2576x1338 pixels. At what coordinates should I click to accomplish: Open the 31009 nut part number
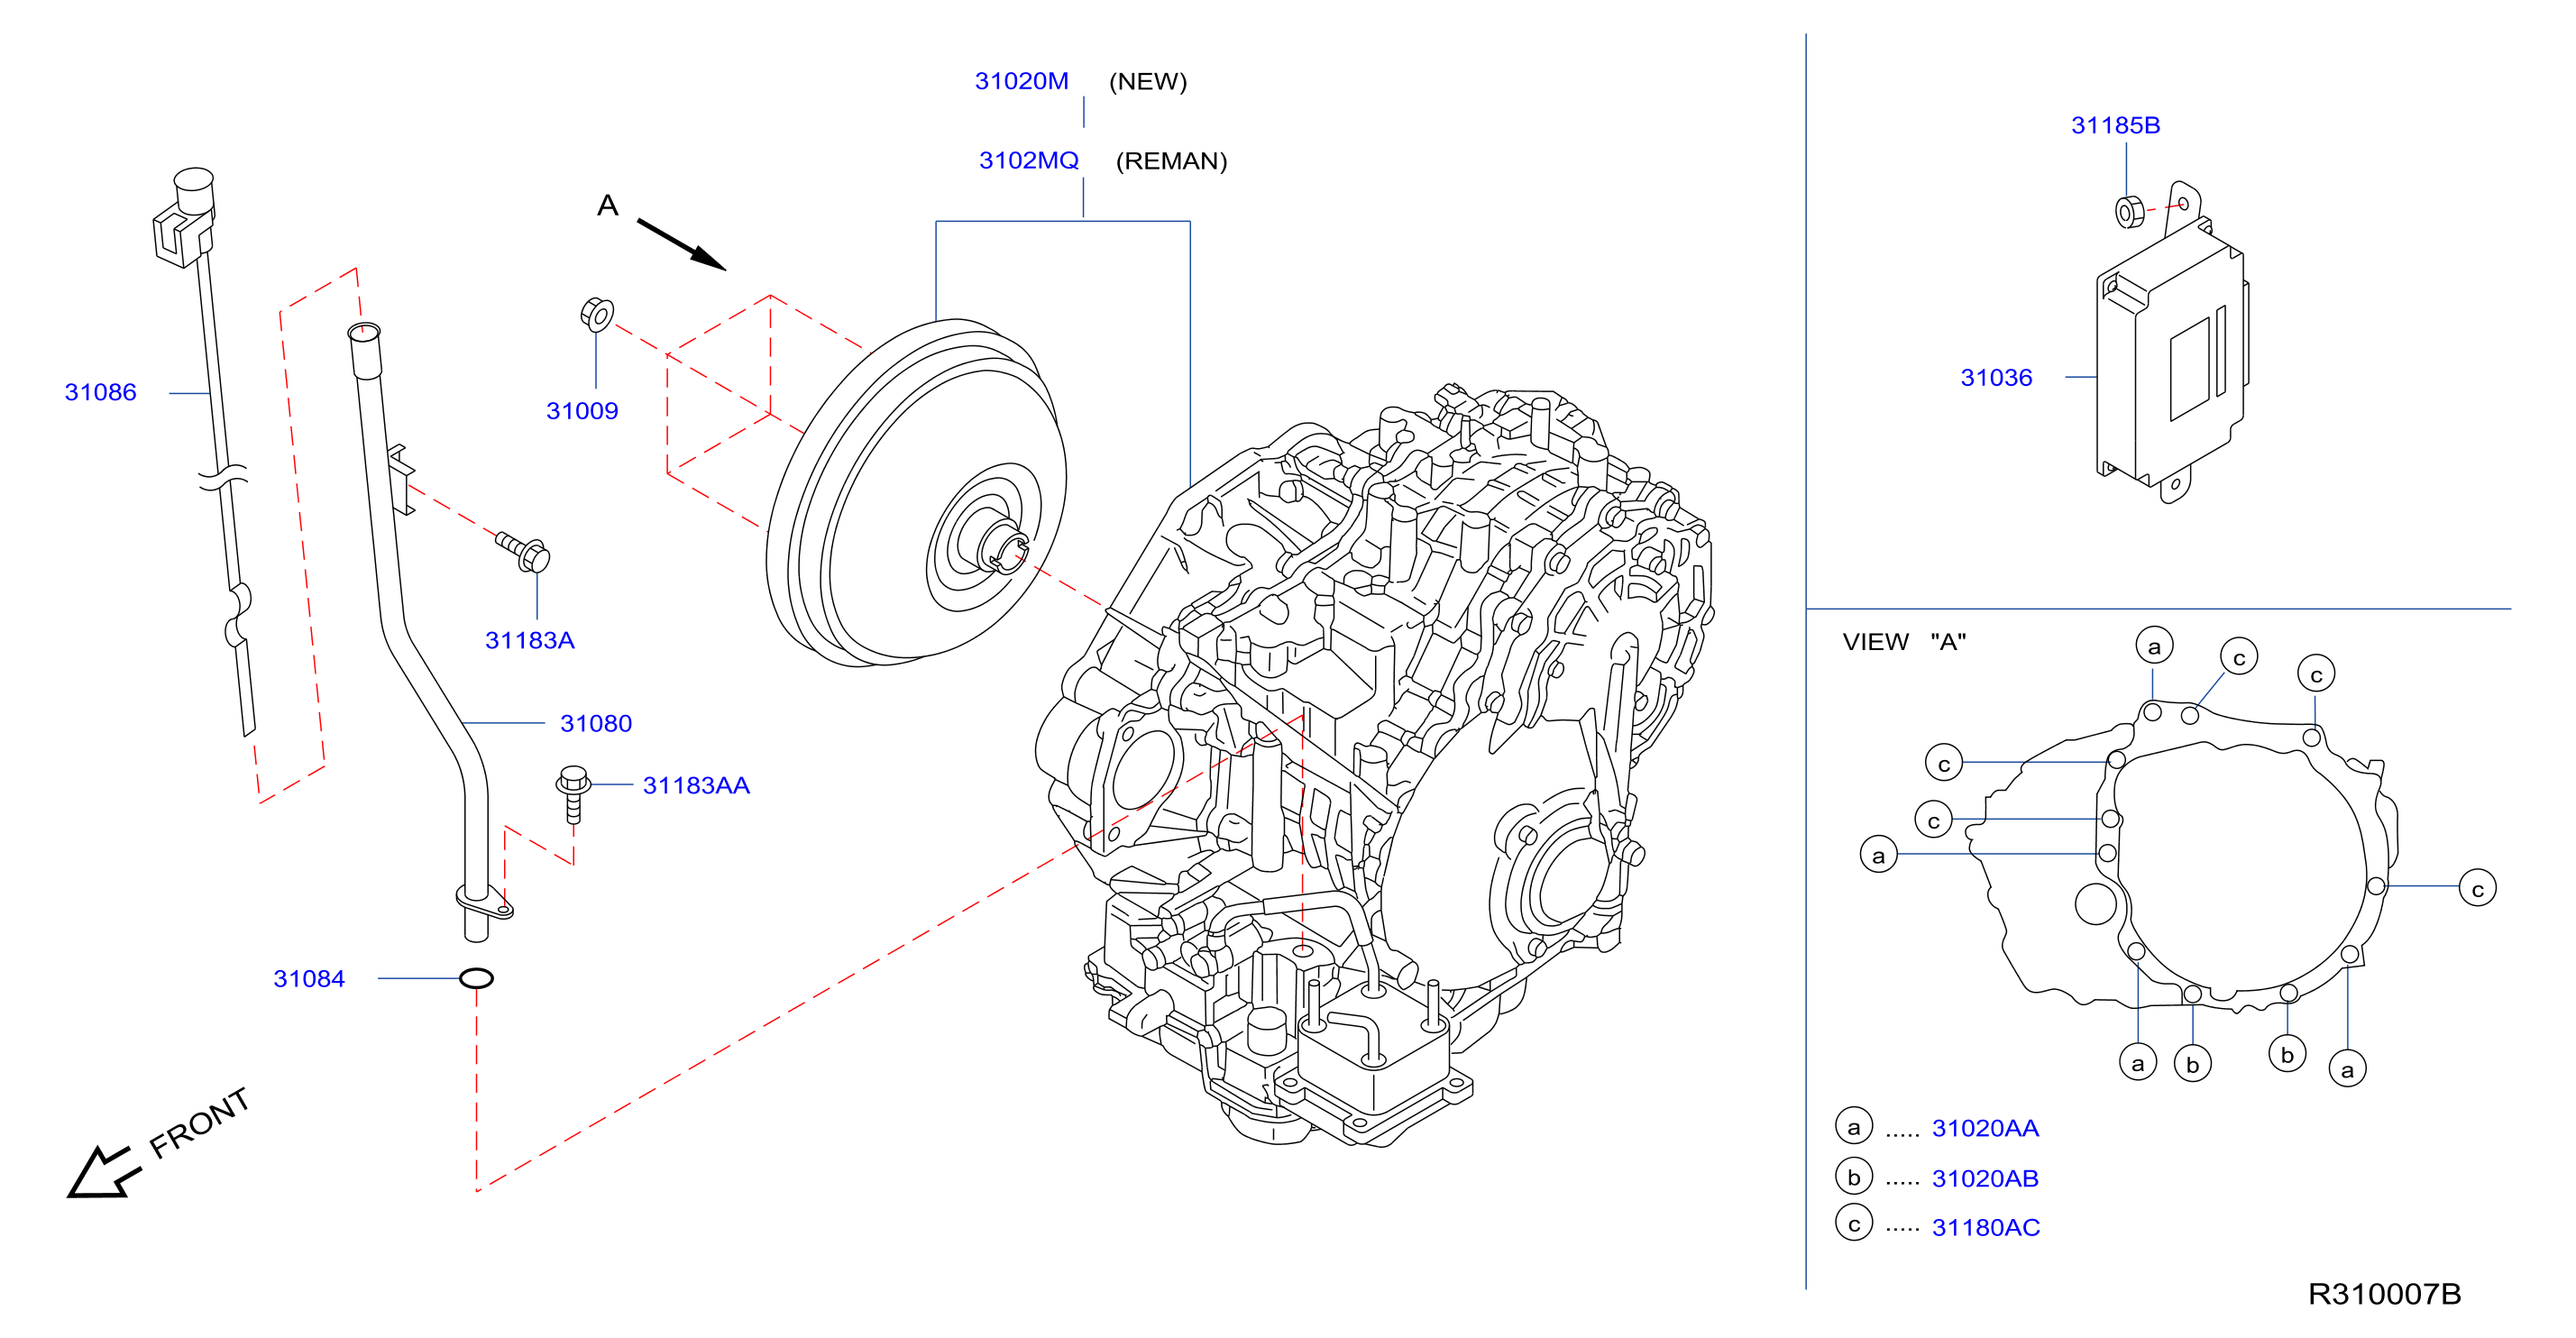[x=582, y=411]
